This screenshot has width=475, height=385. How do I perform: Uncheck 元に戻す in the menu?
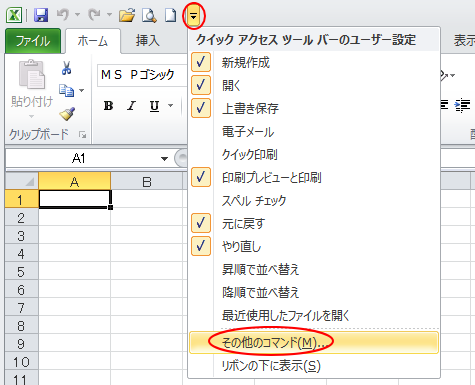[x=313, y=223]
